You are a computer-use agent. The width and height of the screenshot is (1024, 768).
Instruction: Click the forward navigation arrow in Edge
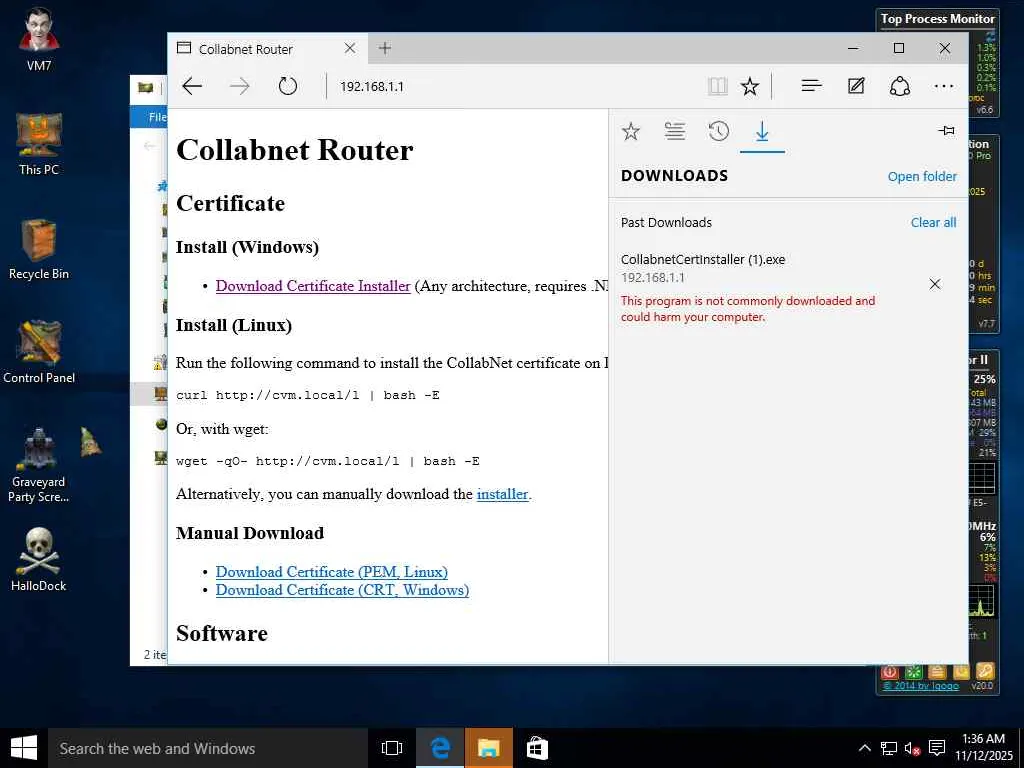pyautogui.click(x=240, y=86)
